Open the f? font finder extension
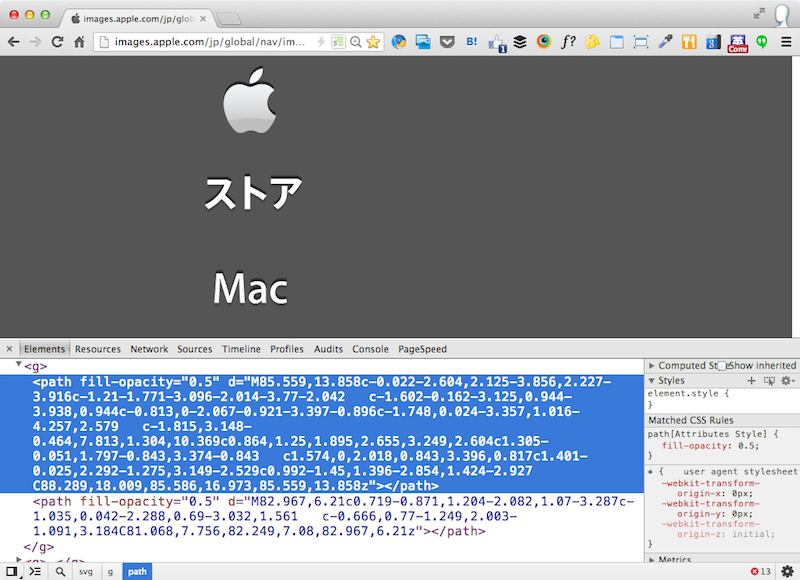 [568, 42]
